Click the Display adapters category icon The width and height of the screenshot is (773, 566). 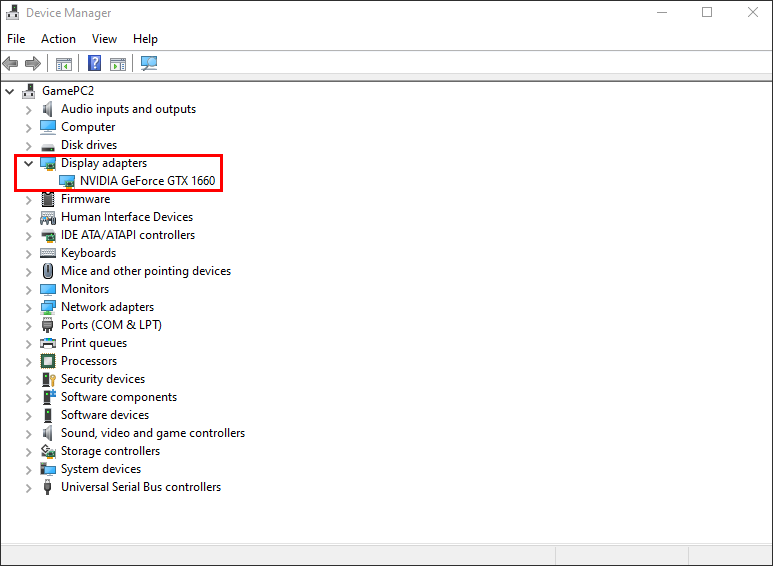tap(48, 163)
